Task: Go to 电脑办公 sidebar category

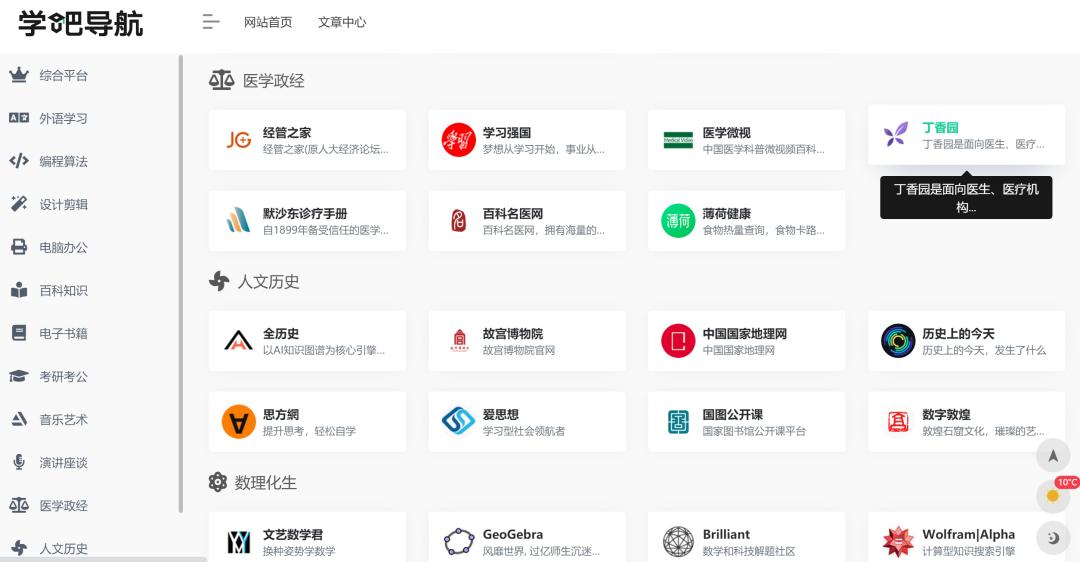Action: click(63, 247)
